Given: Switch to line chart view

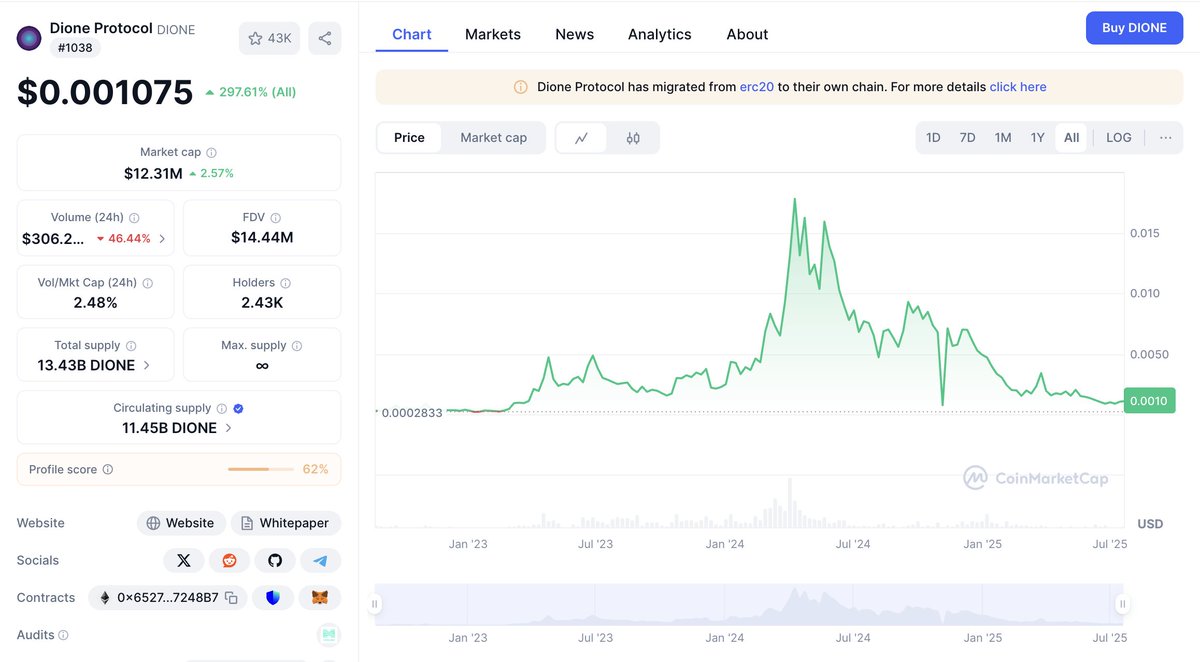Looking at the screenshot, I should point(581,138).
